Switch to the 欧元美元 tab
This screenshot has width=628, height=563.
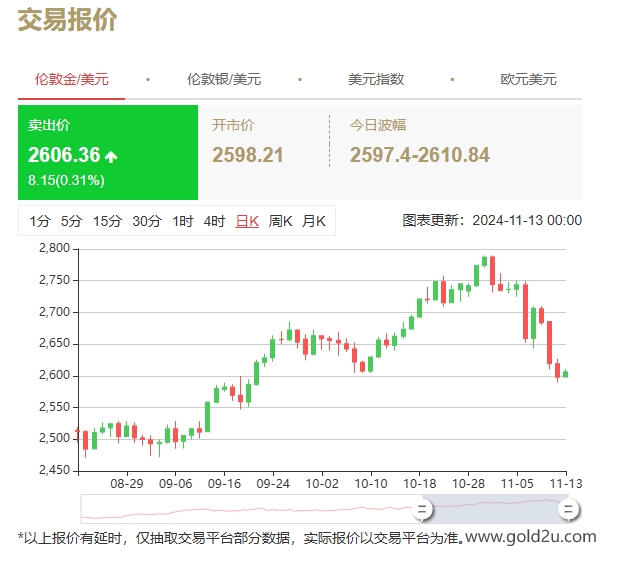click(x=528, y=80)
